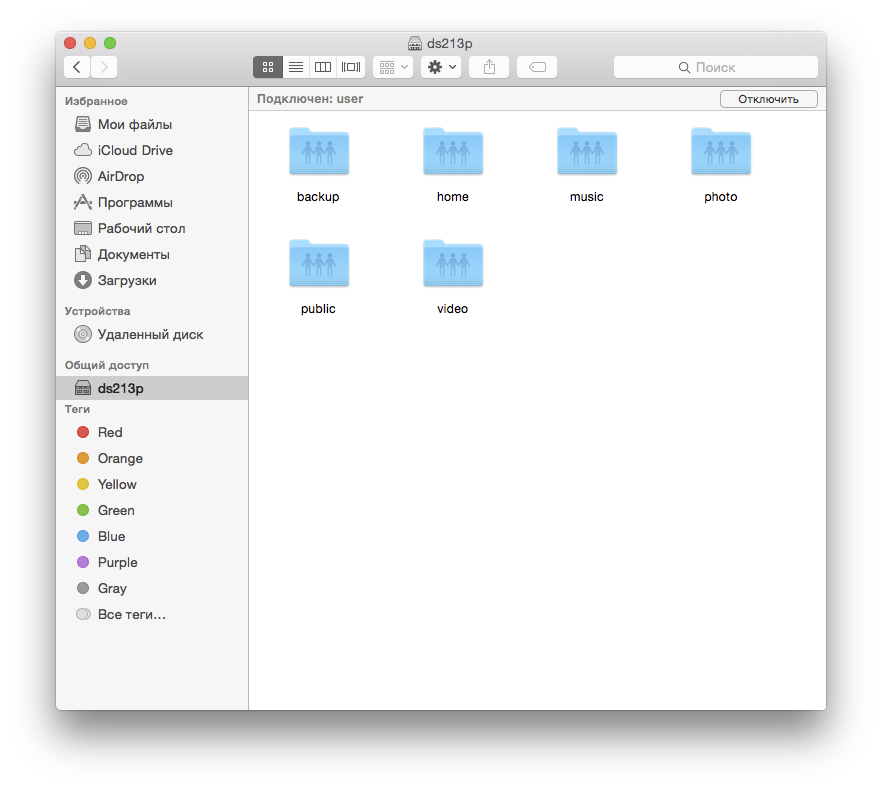Image resolution: width=882 pixels, height=790 pixels.
Task: Click the ds213p title bar proxy icon
Action: pos(415,43)
